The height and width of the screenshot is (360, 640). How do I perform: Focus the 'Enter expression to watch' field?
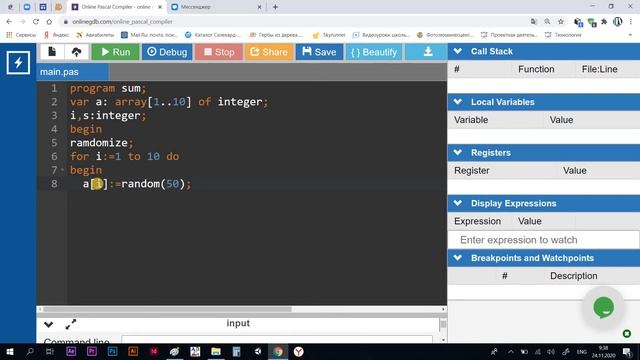[543, 240]
